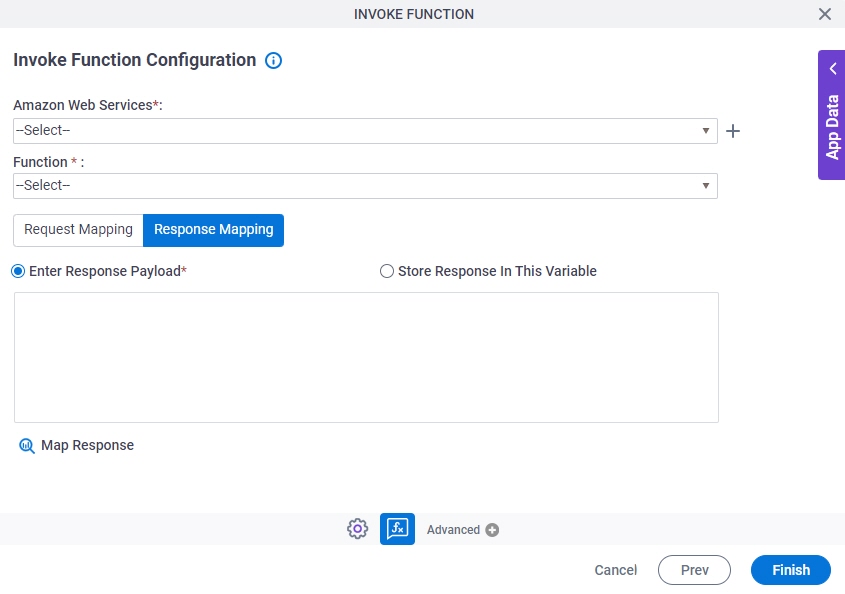Switch to the Request Mapping tab
The height and width of the screenshot is (594, 845).
[77, 229]
